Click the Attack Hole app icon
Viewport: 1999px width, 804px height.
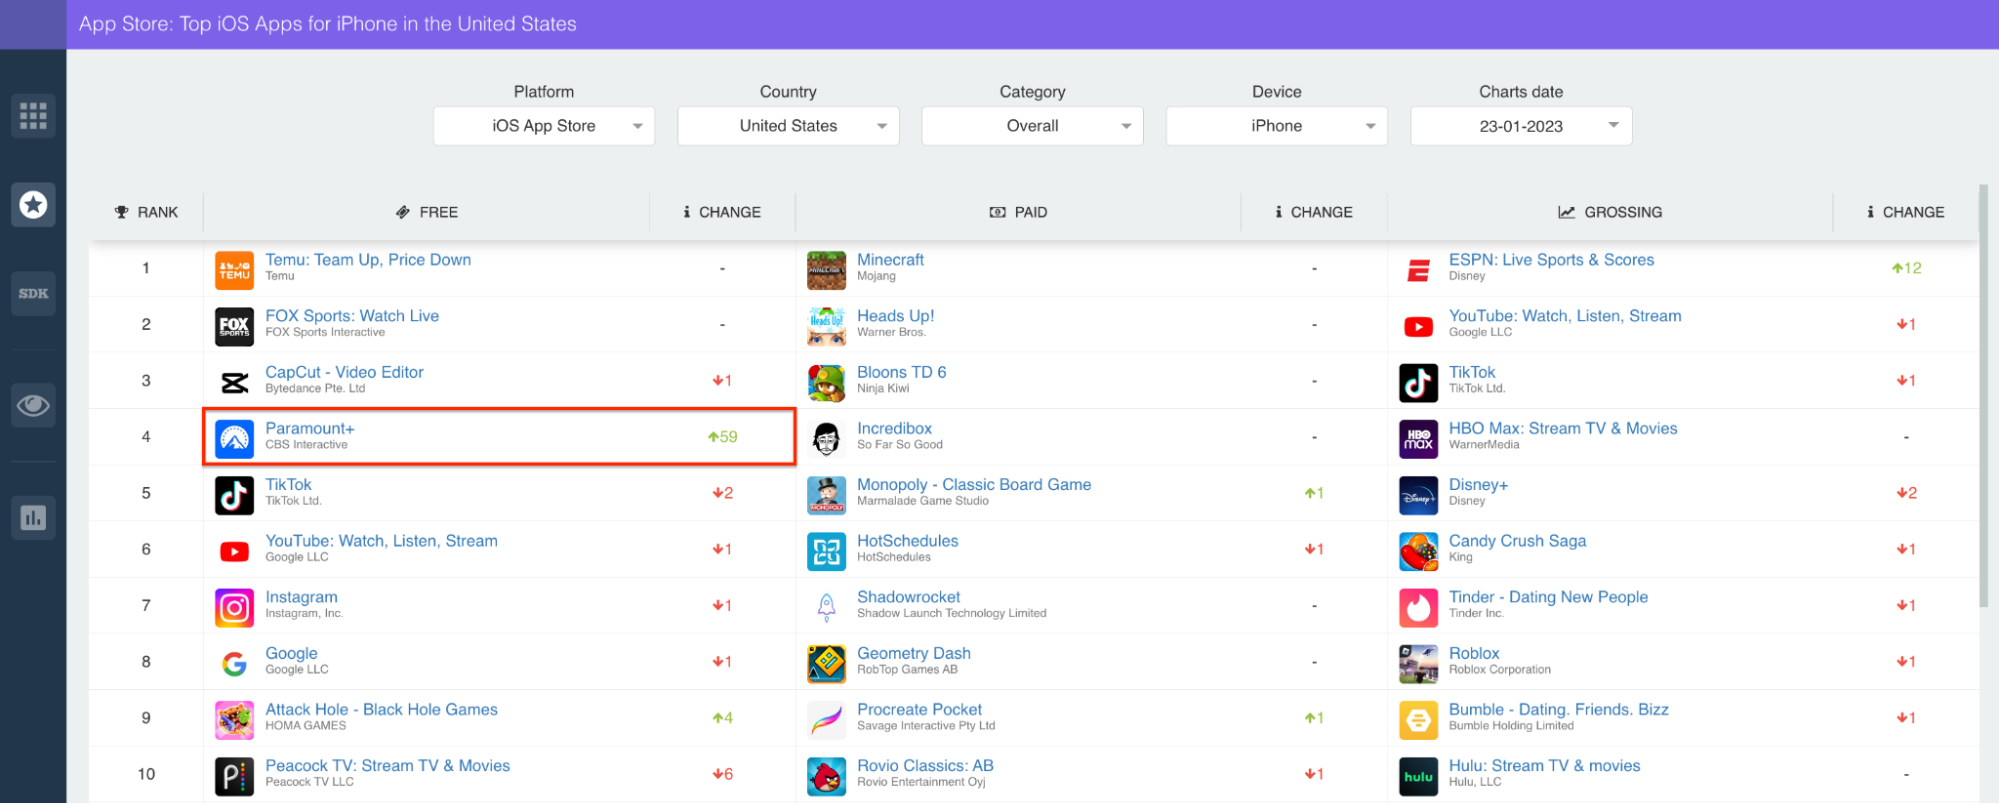[234, 718]
